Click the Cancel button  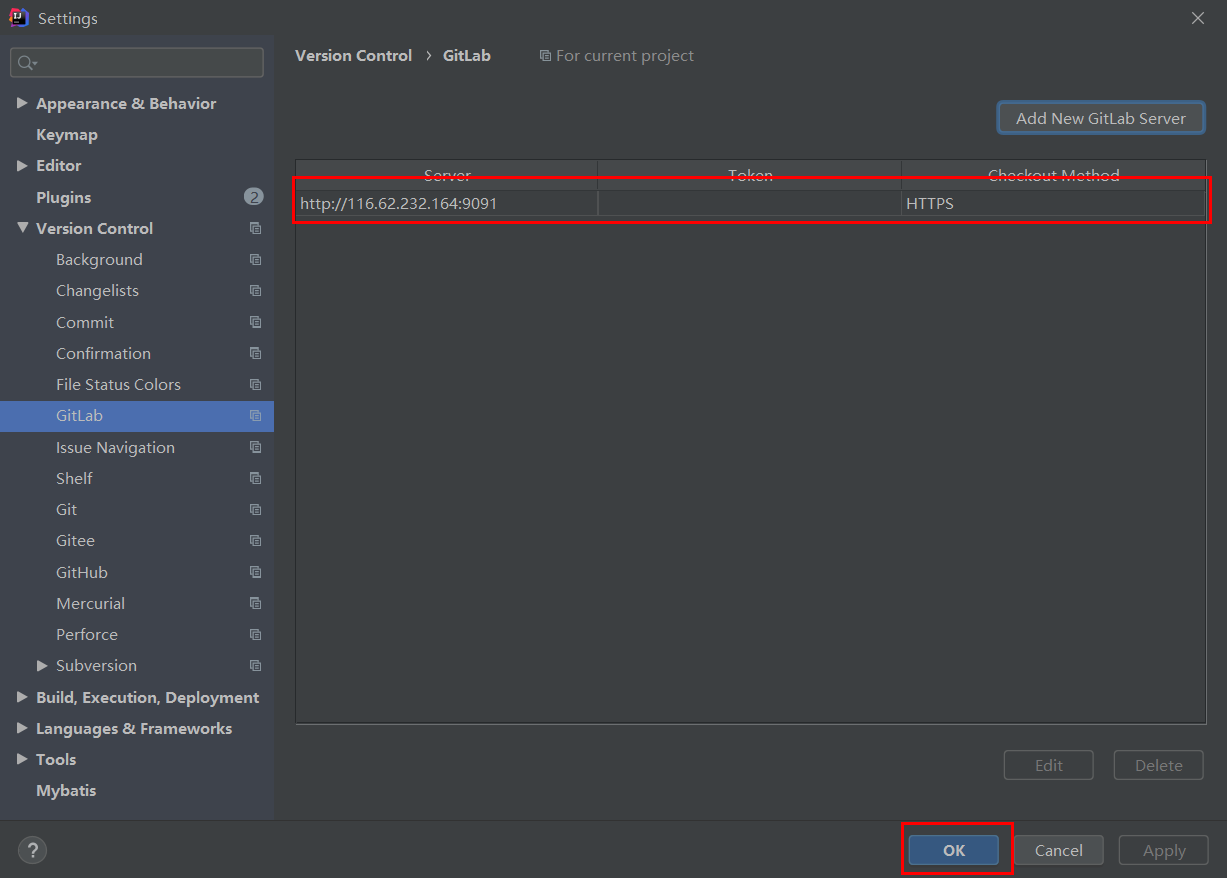[x=1059, y=850]
